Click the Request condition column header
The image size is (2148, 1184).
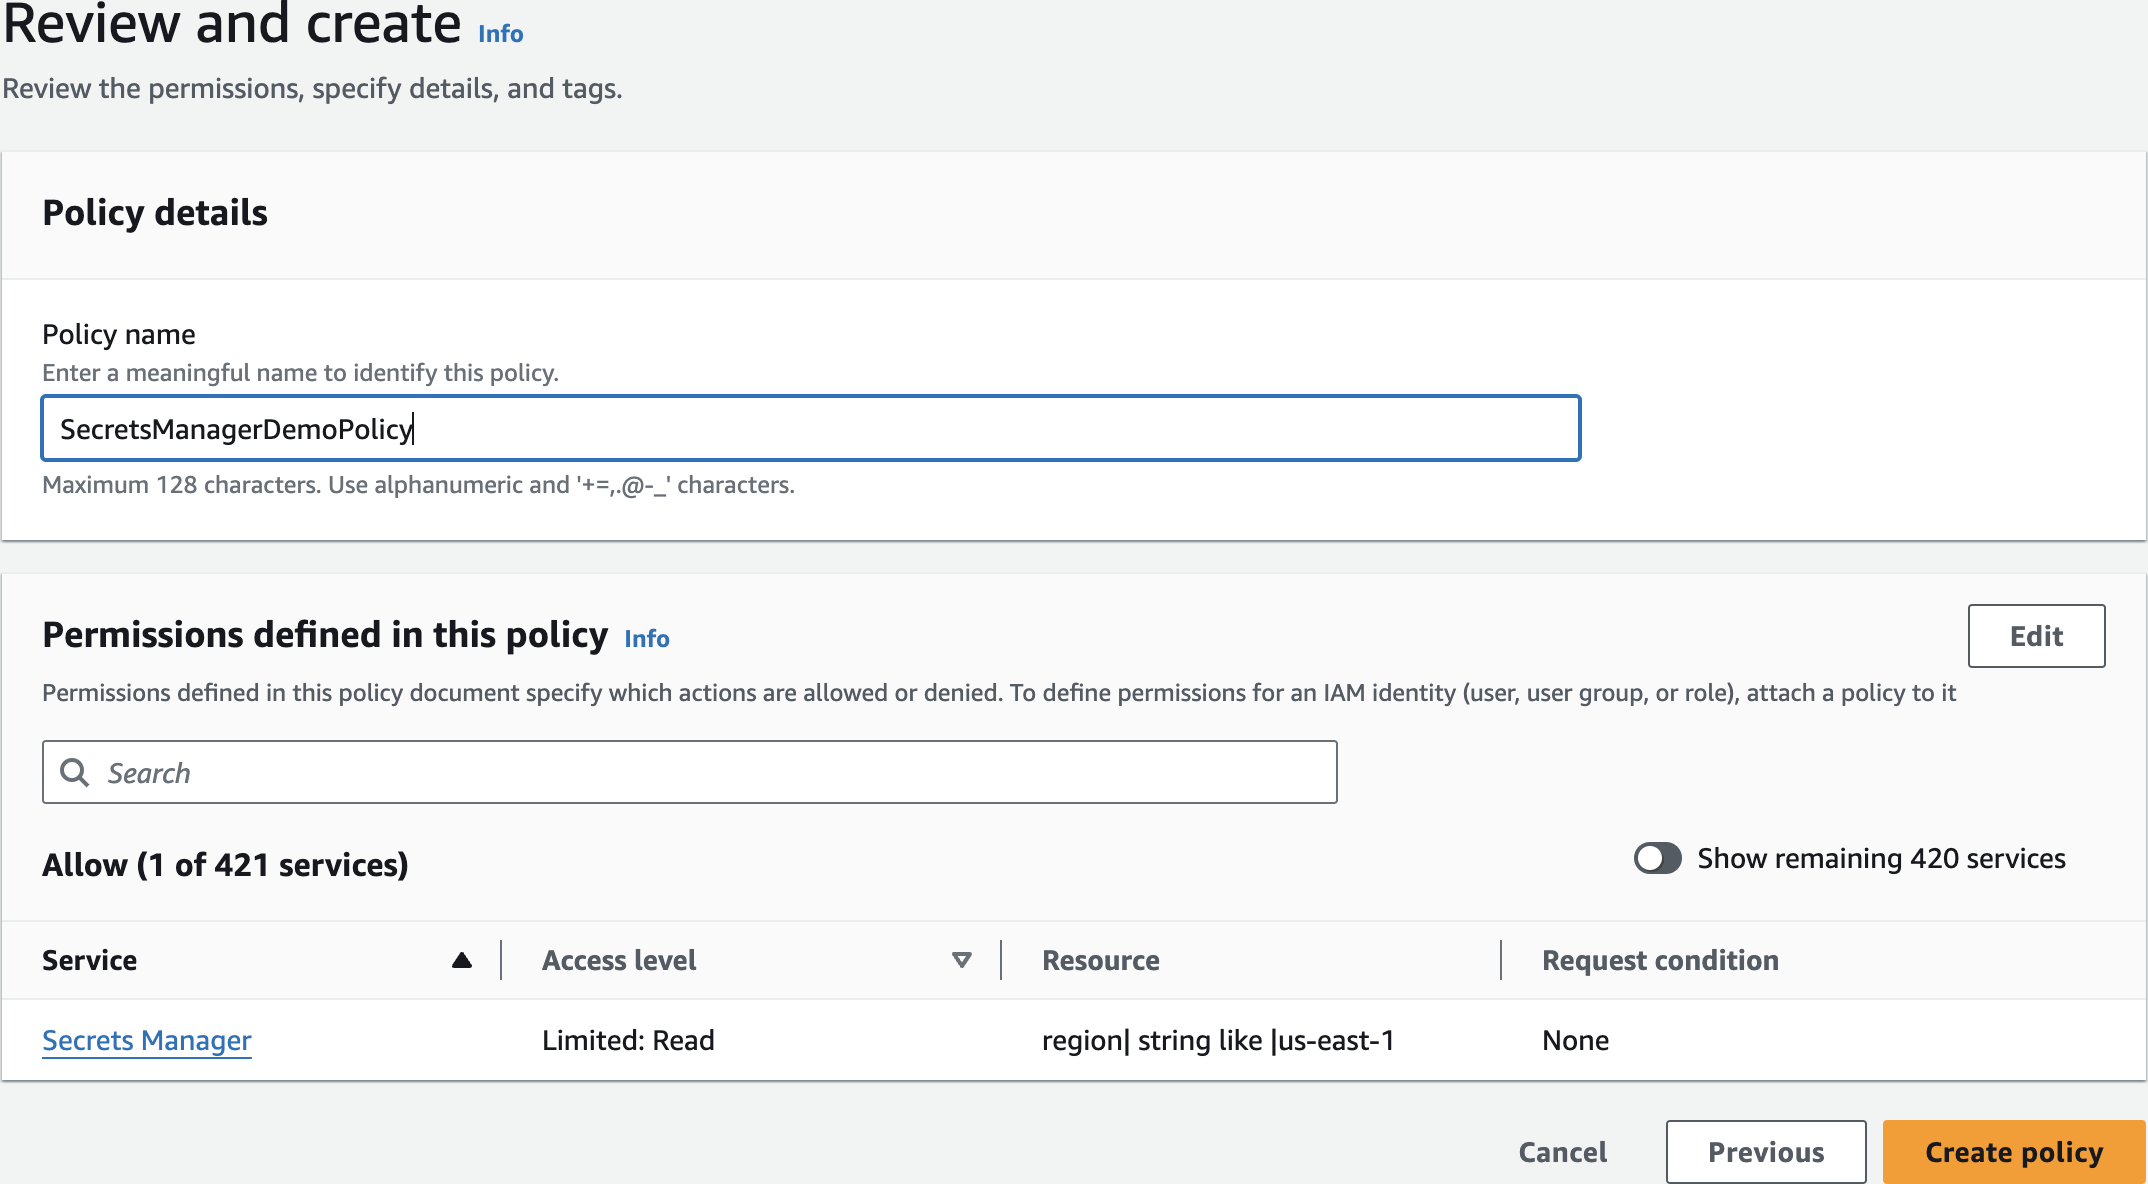(1660, 960)
